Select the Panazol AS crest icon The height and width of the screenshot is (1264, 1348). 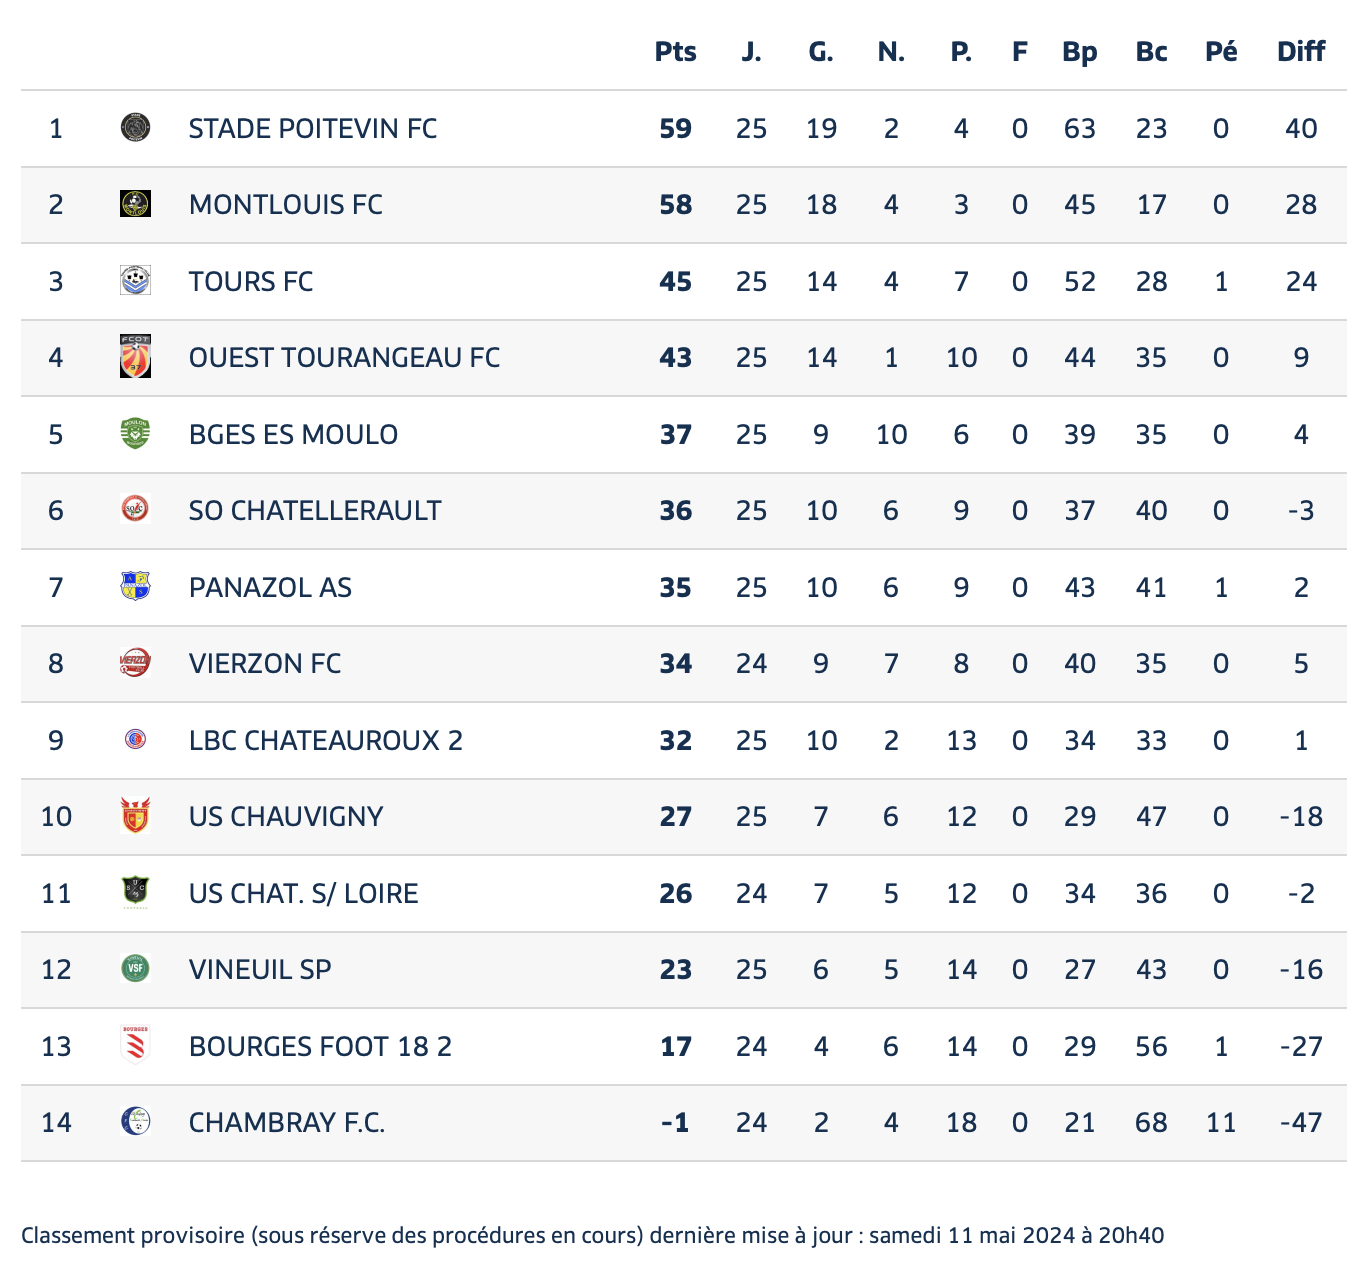(135, 587)
